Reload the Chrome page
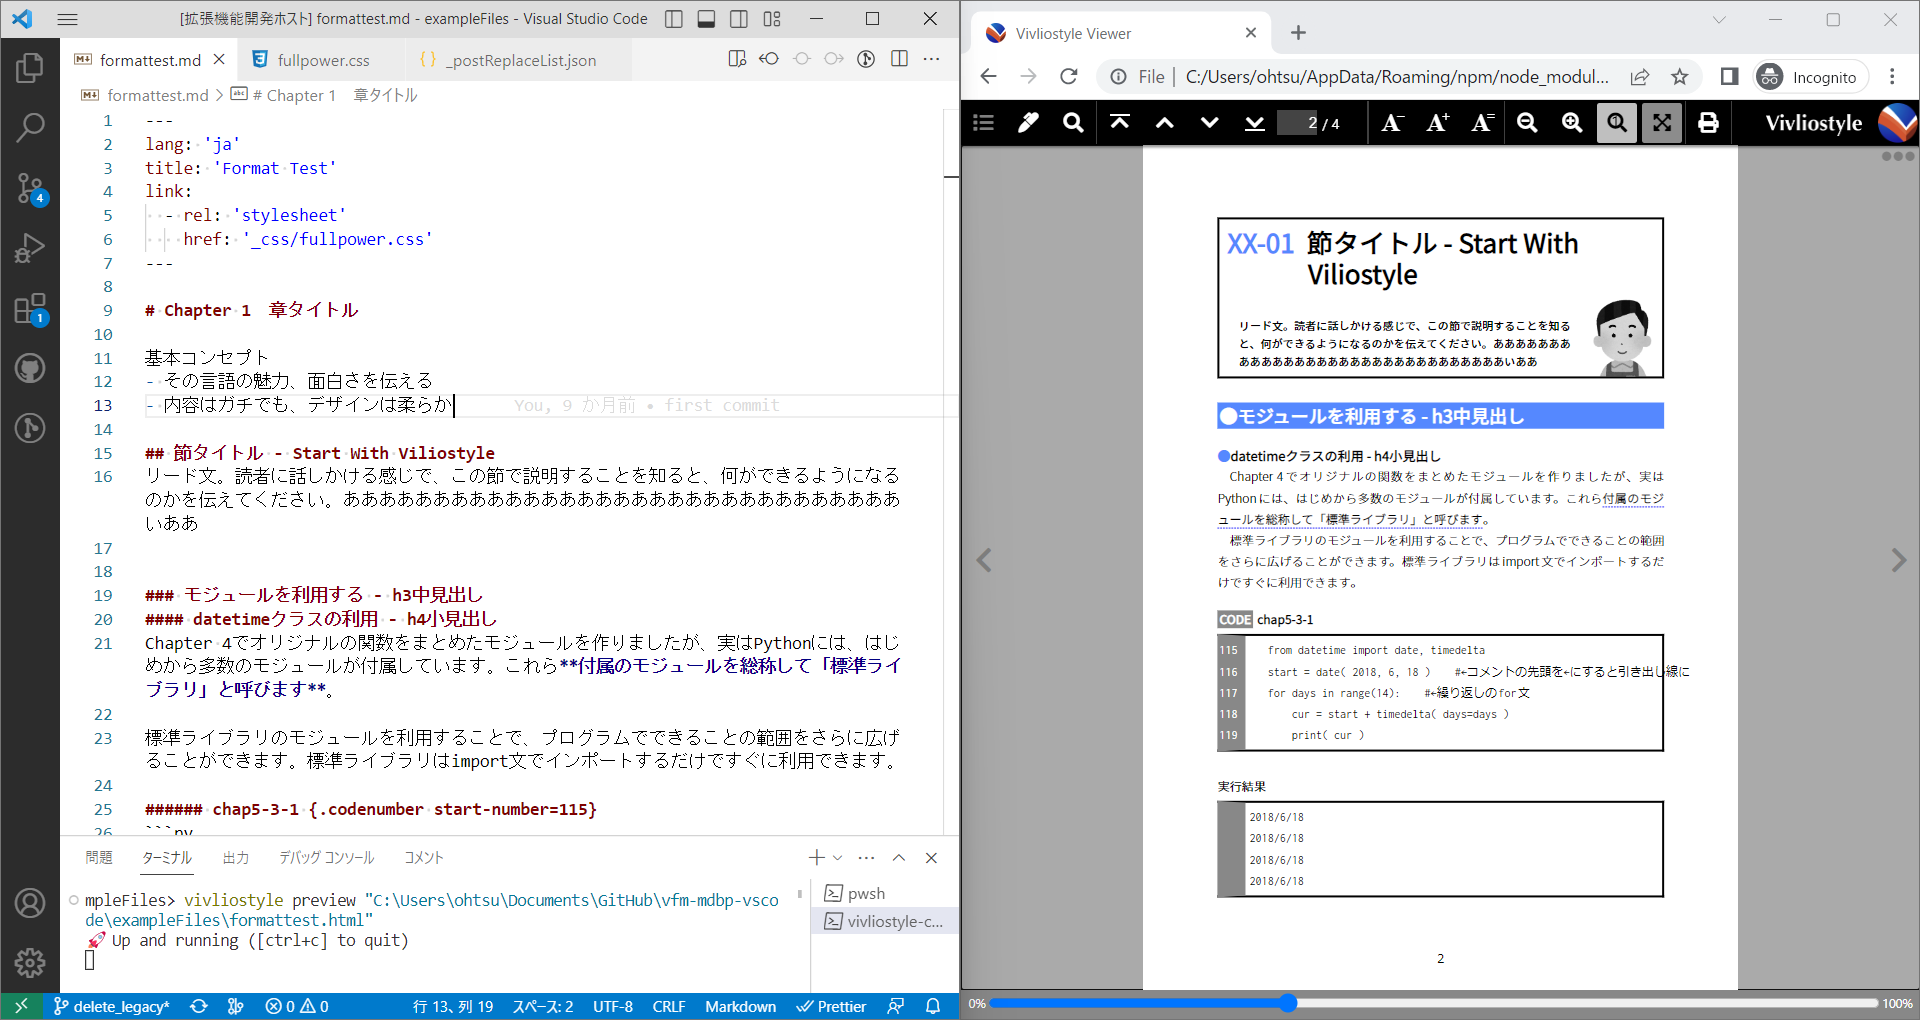Viewport: 1920px width, 1020px height. point(1069,77)
